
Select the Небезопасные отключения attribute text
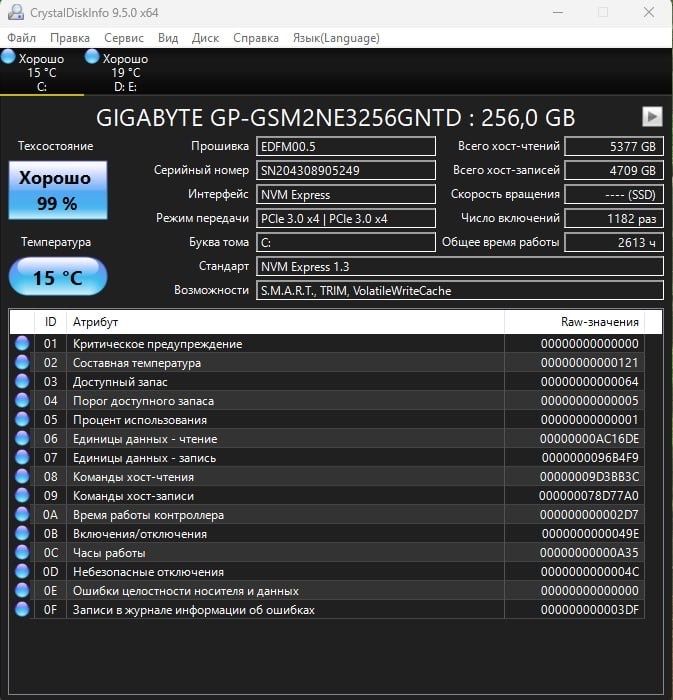point(148,572)
